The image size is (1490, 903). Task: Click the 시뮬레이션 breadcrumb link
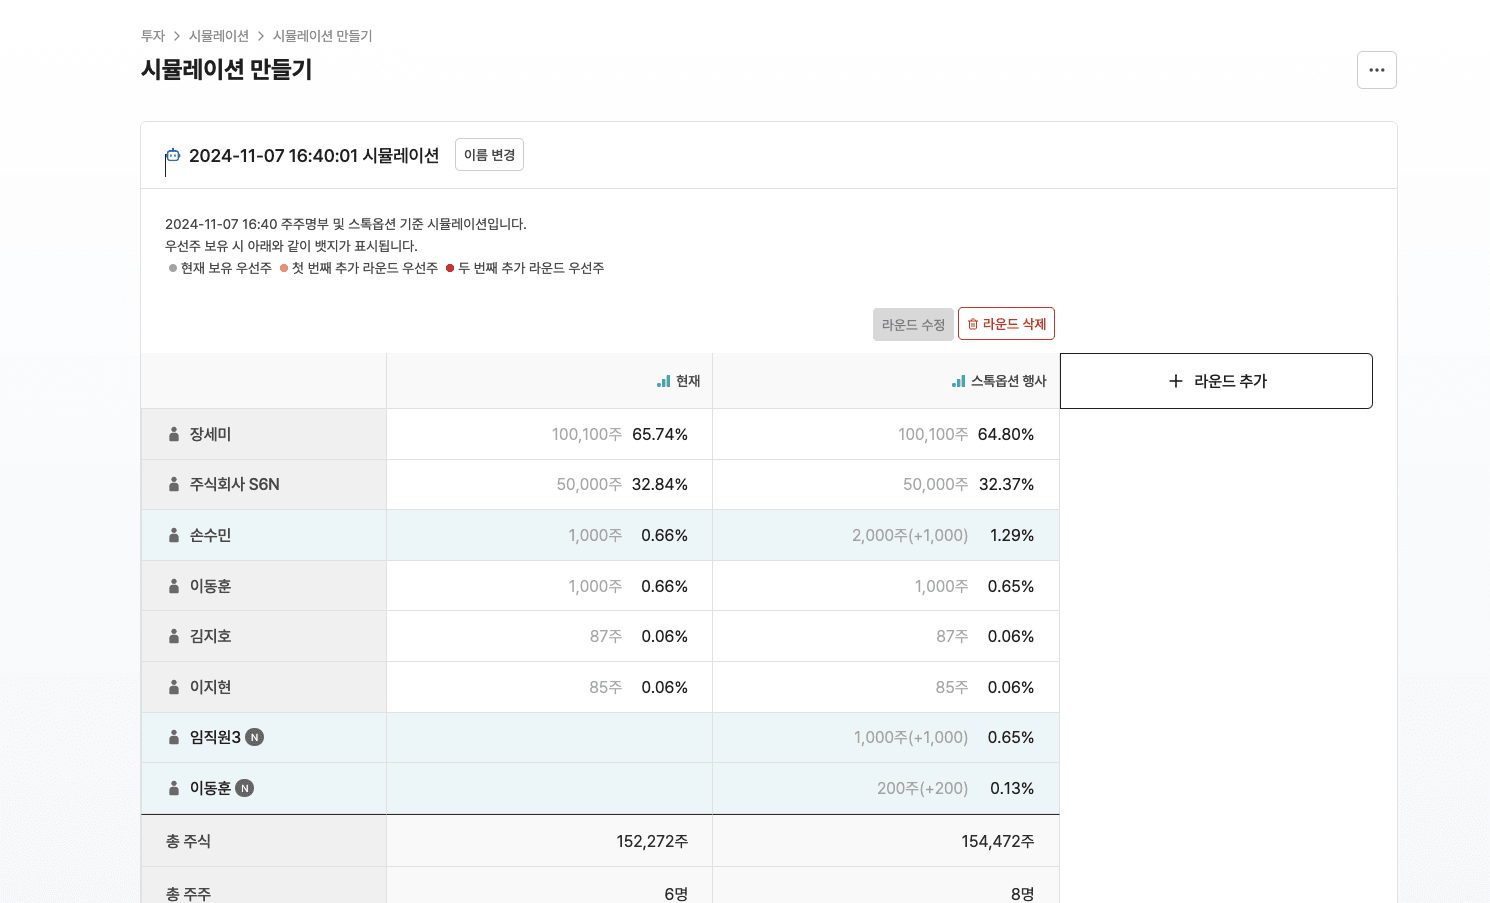219,35
